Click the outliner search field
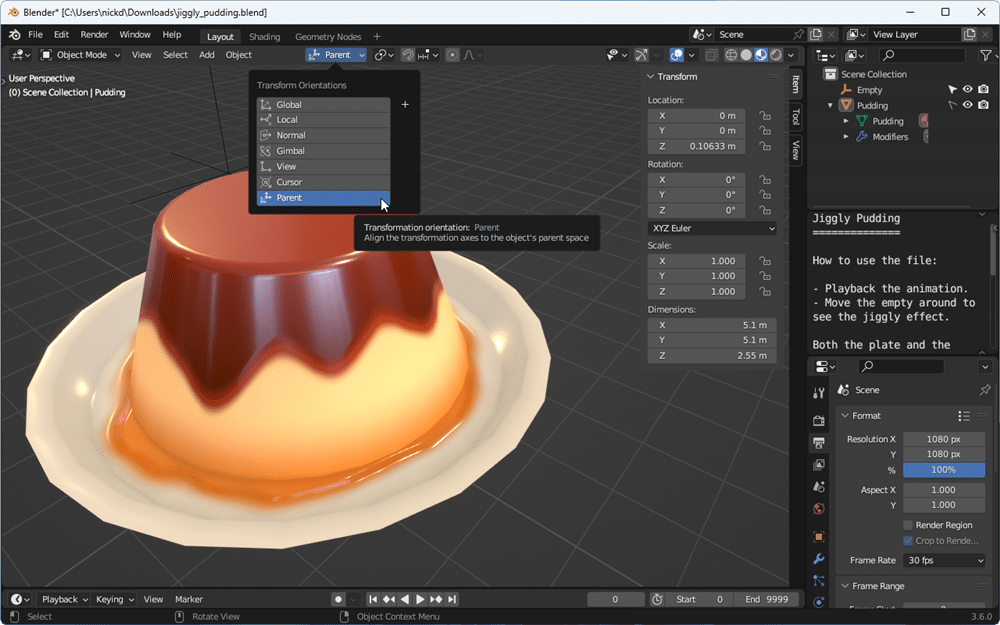This screenshot has height=625, width=1000. click(x=920, y=55)
